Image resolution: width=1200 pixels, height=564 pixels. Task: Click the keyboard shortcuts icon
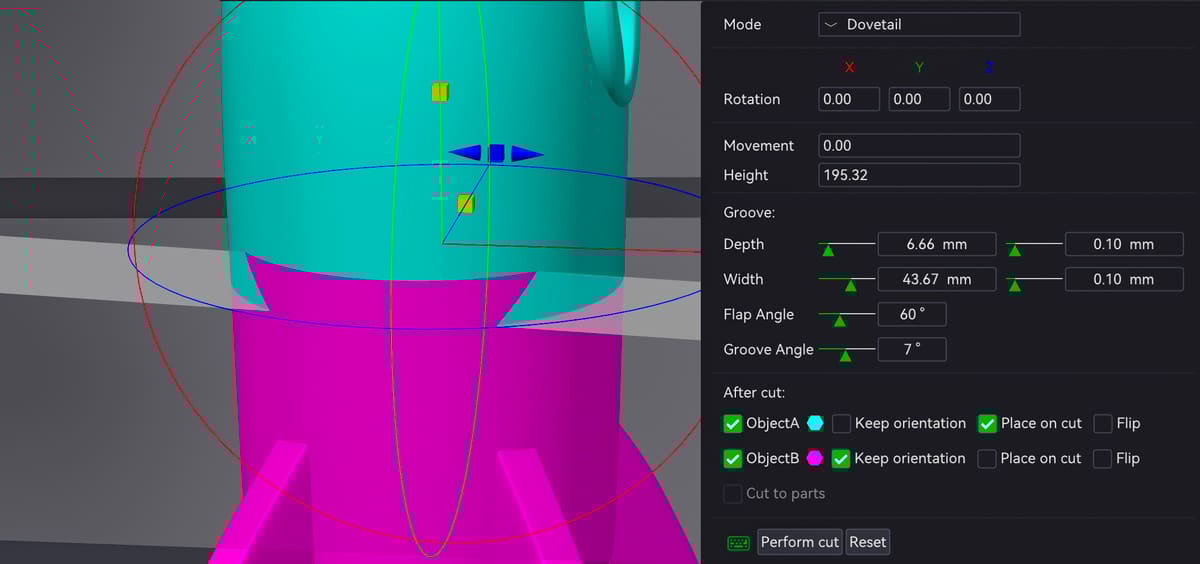coord(738,542)
